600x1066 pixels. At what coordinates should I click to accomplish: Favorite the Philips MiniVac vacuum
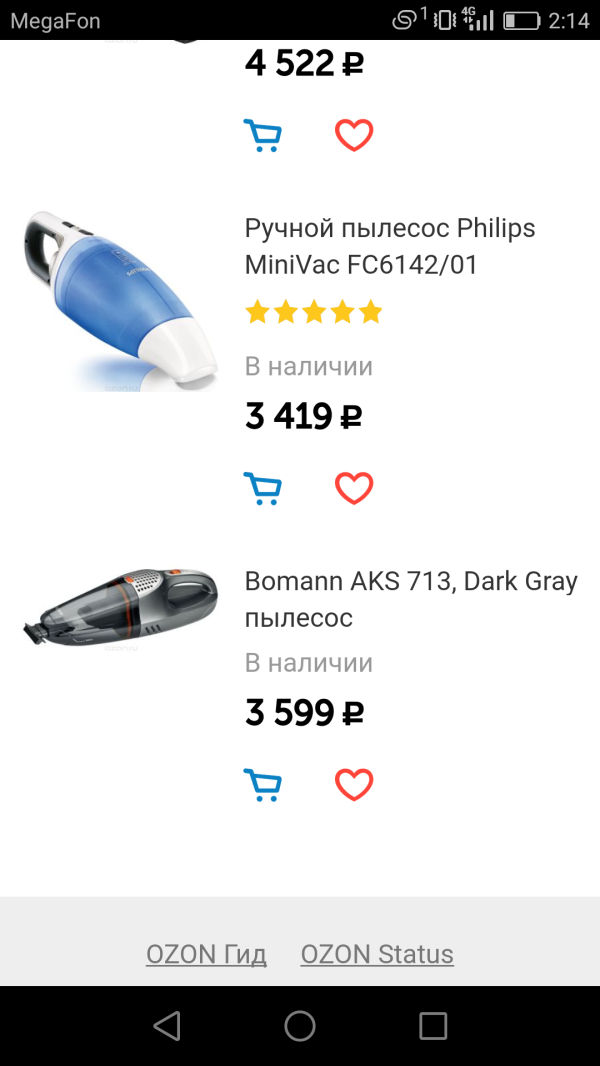click(354, 488)
